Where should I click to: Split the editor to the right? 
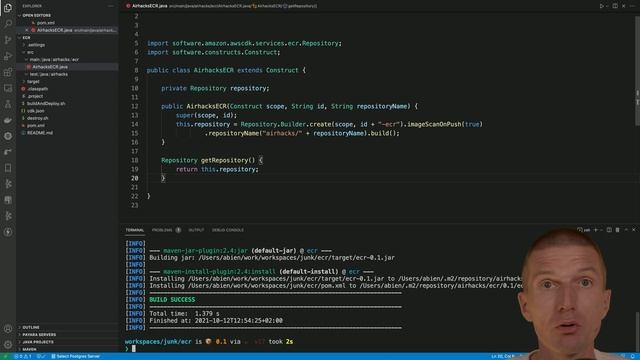(x=615, y=6)
